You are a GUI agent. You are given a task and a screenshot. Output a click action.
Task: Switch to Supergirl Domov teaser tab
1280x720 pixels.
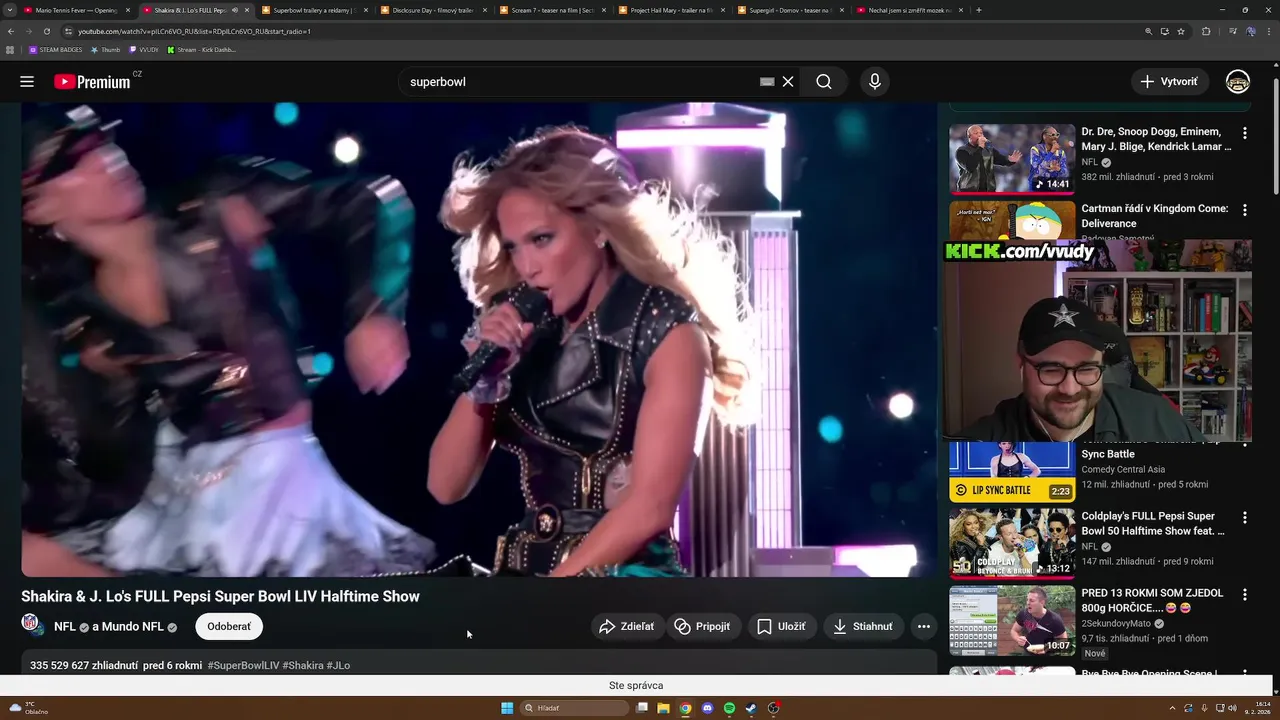pyautogui.click(x=790, y=10)
